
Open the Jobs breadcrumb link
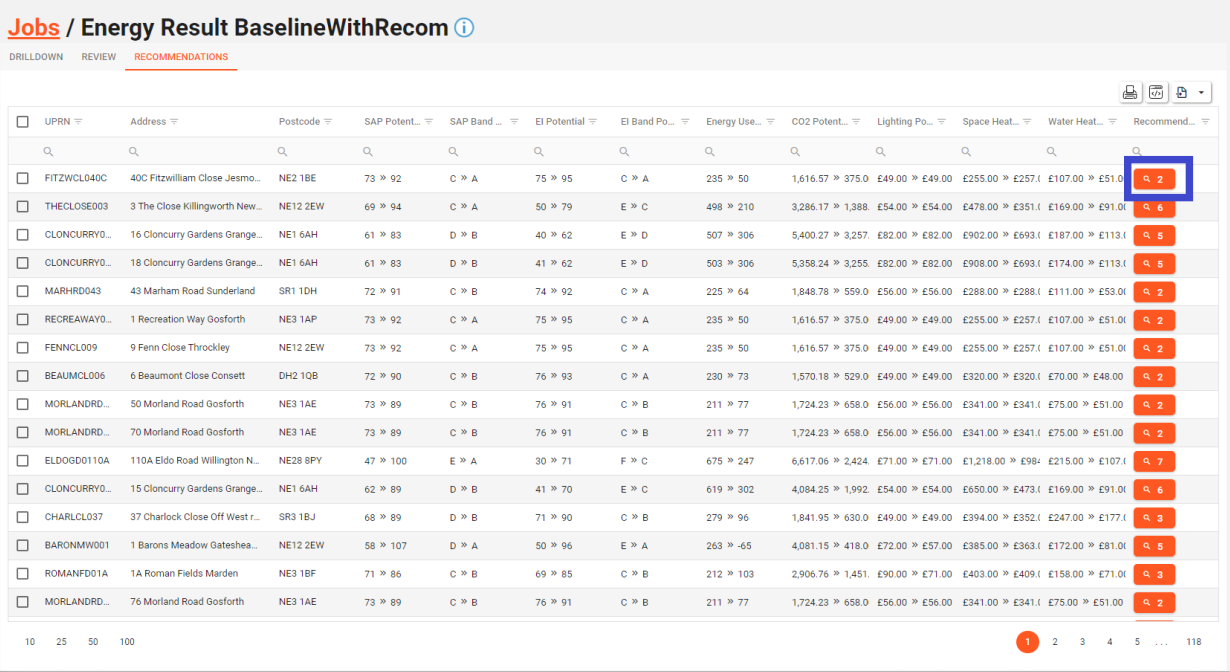click(x=33, y=28)
